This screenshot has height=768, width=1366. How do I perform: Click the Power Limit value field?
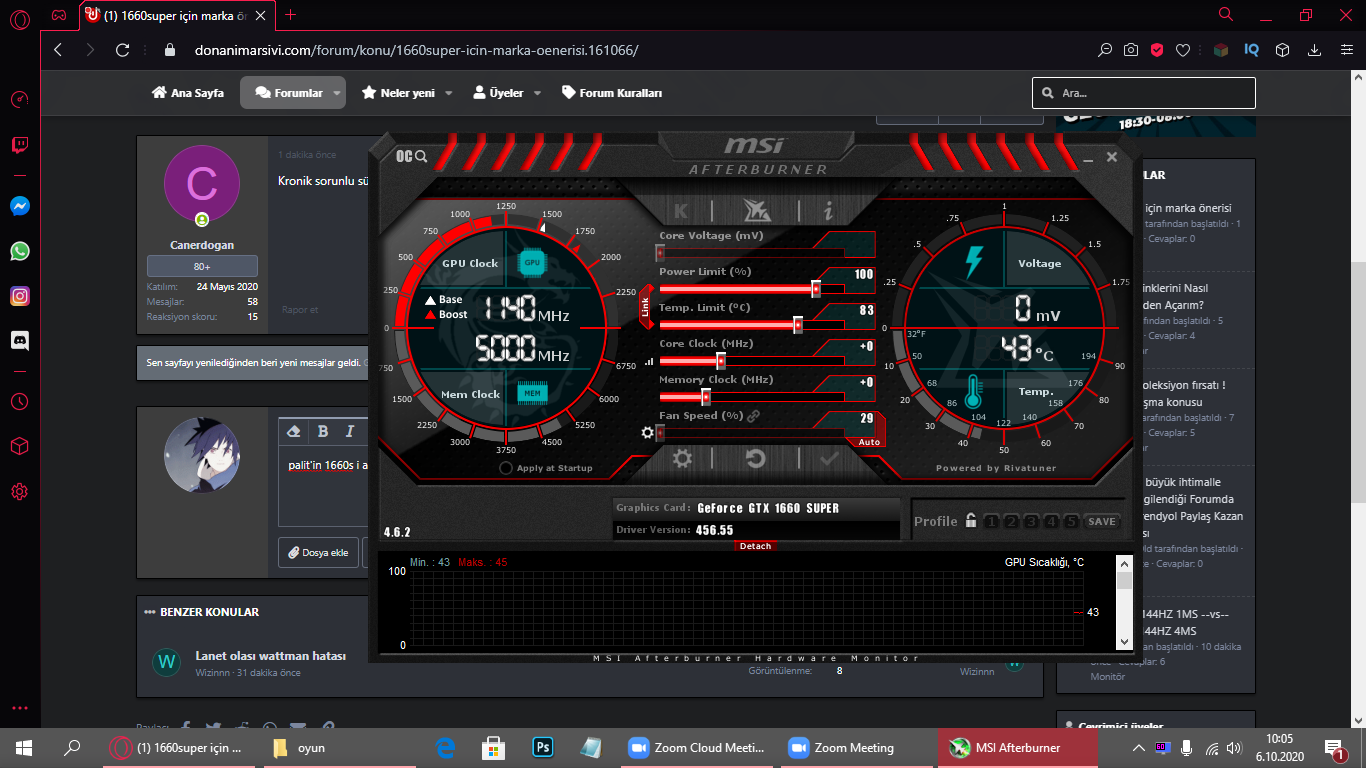tap(849, 274)
